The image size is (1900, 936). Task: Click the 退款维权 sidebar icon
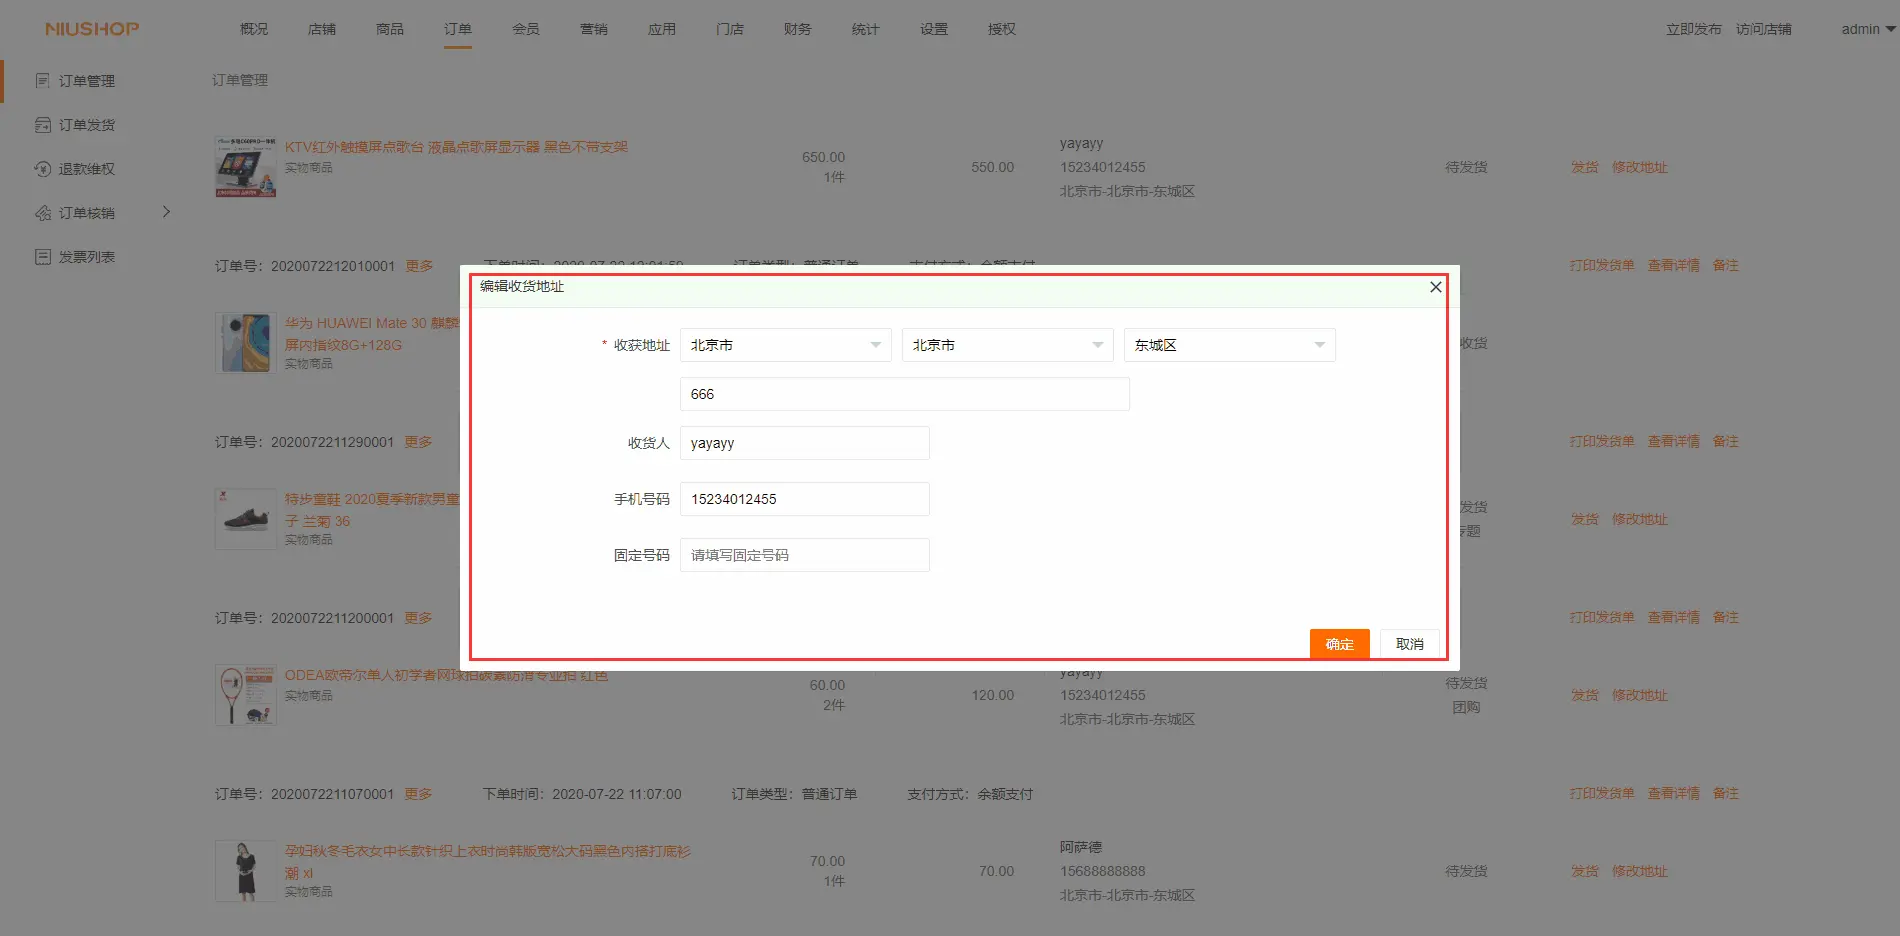42,169
